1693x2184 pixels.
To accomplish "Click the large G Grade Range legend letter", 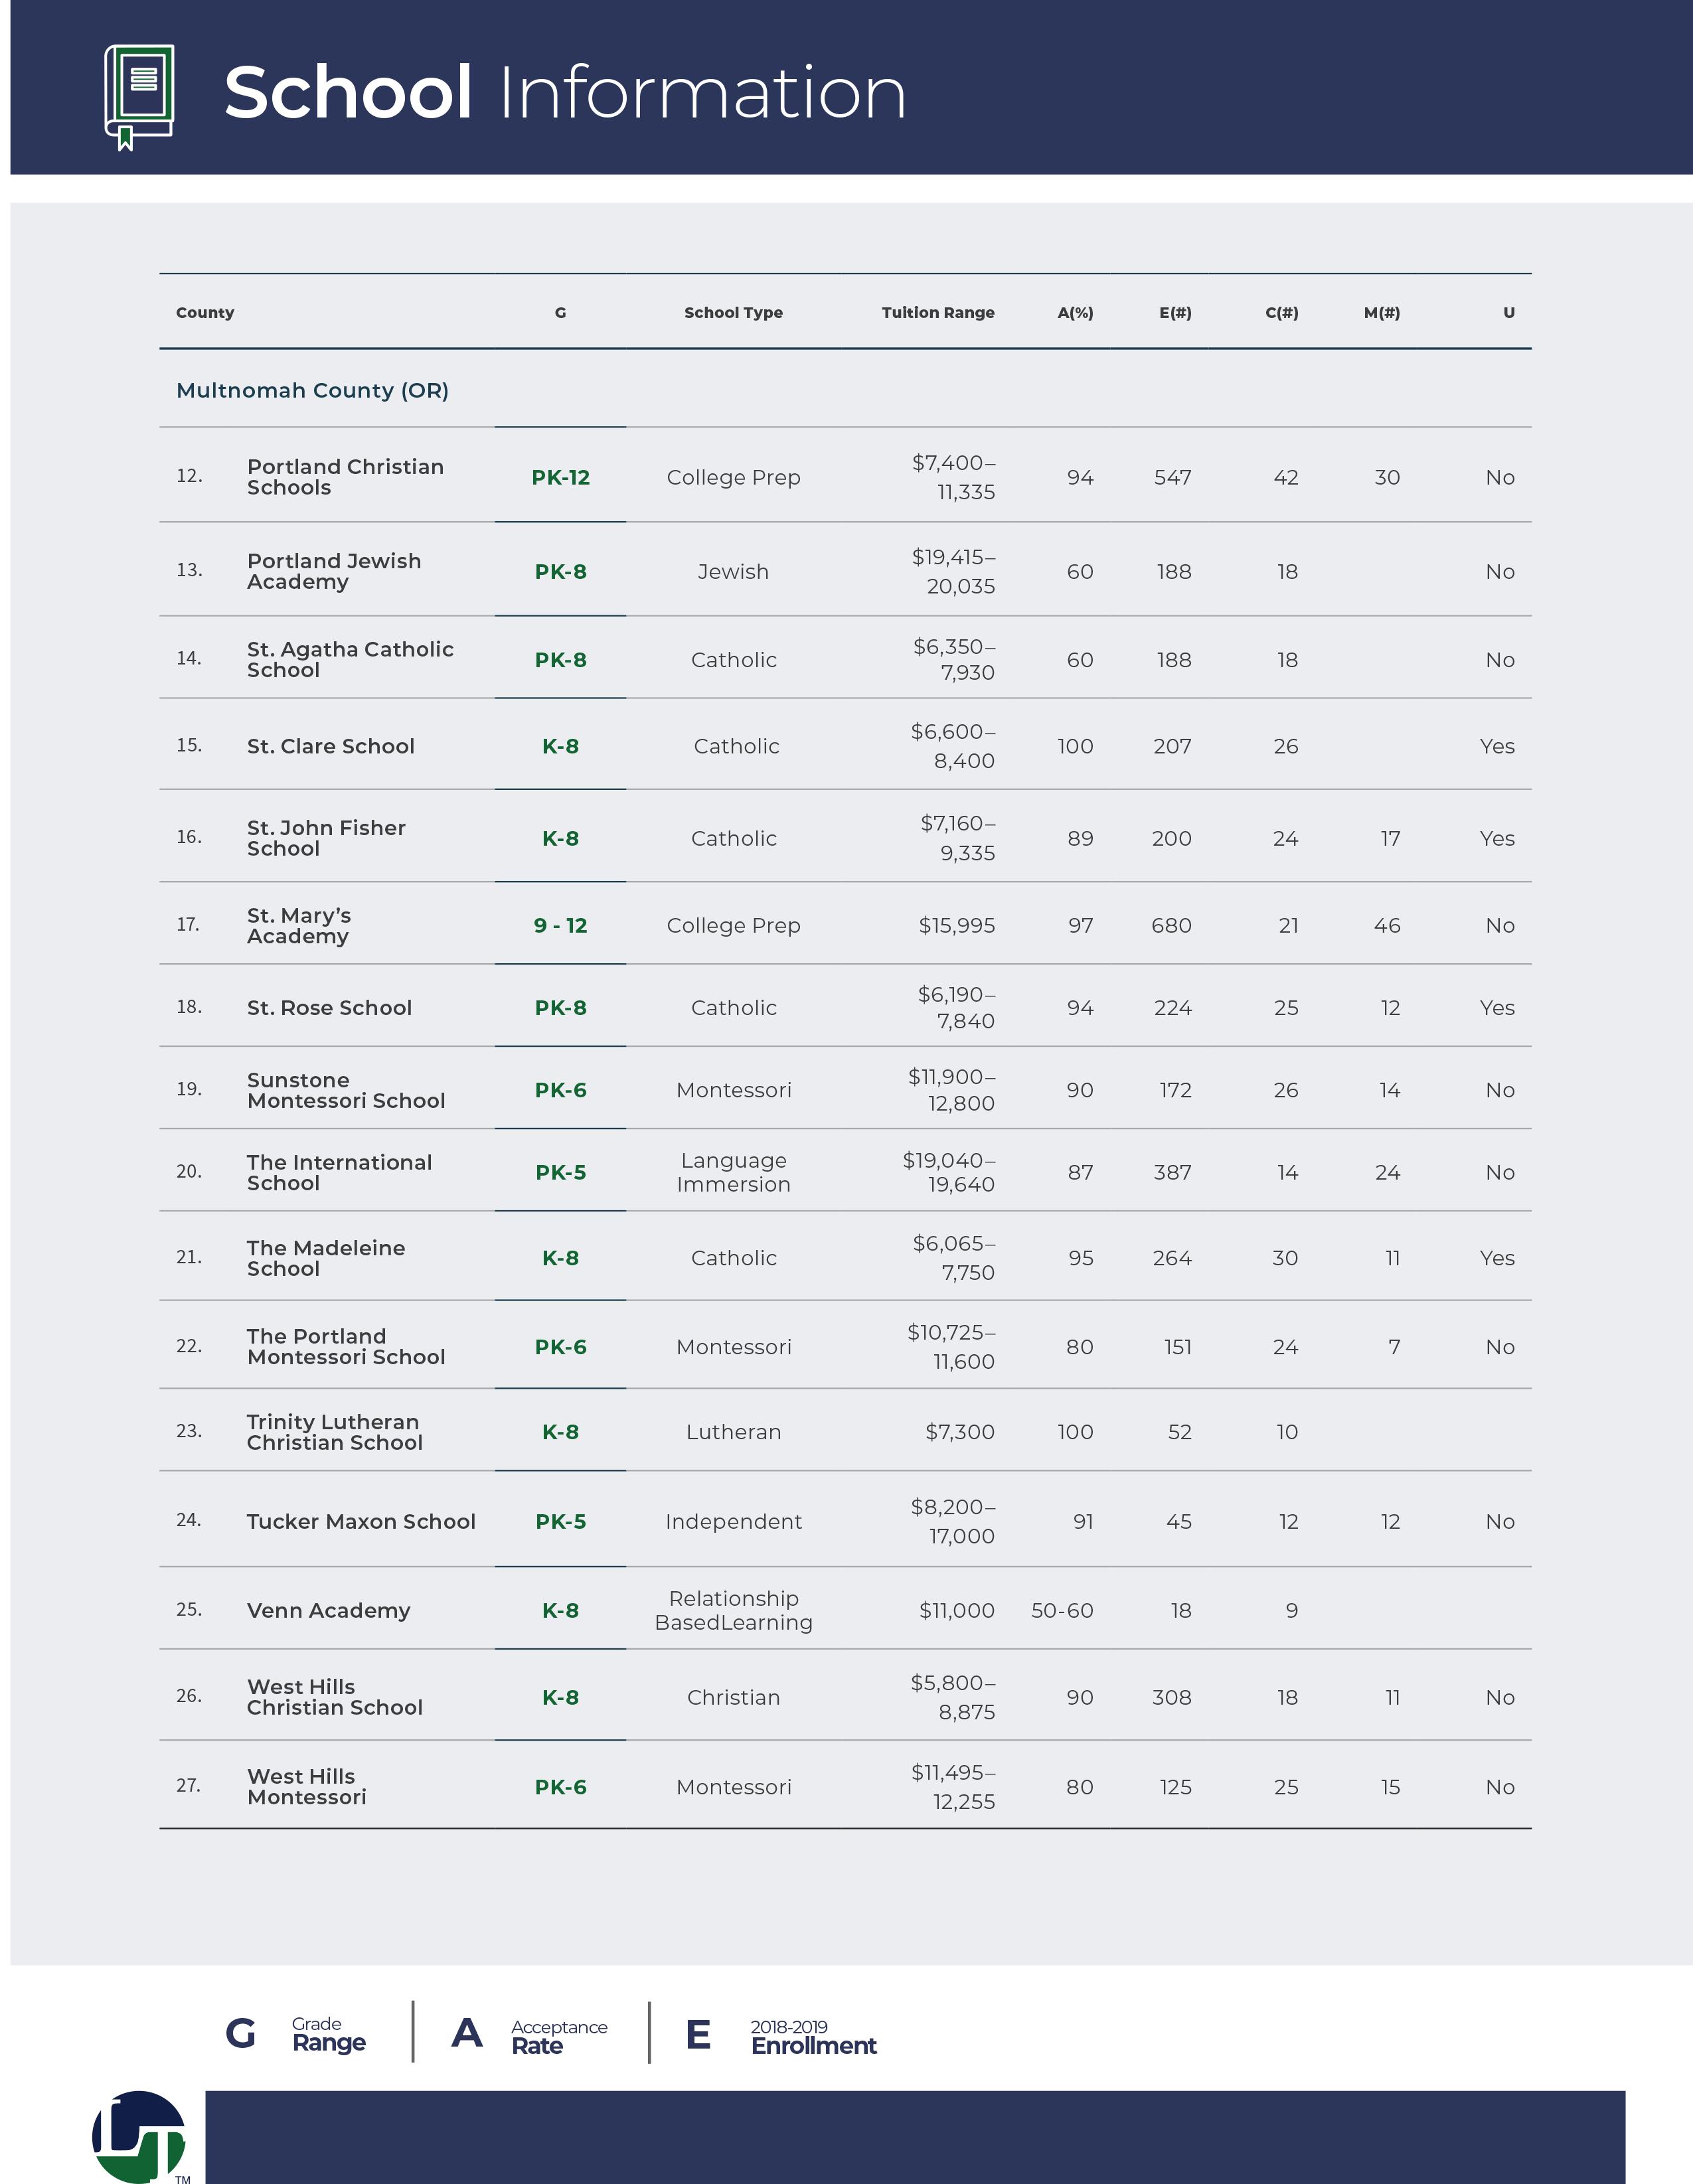I will (x=241, y=2033).
